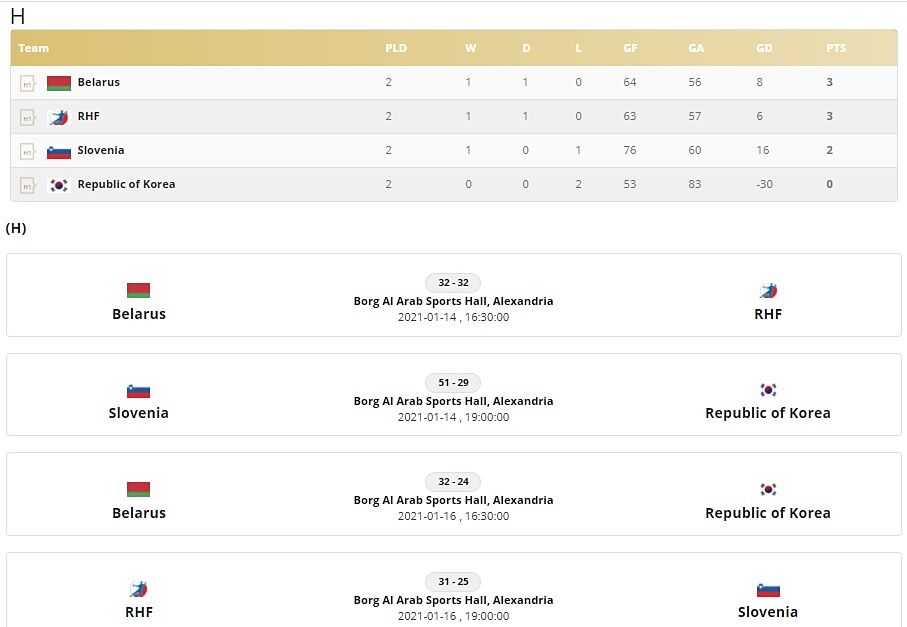Click Belarus flag in the 32-32 match card
The width and height of the screenshot is (907, 627).
pyautogui.click(x=138, y=291)
